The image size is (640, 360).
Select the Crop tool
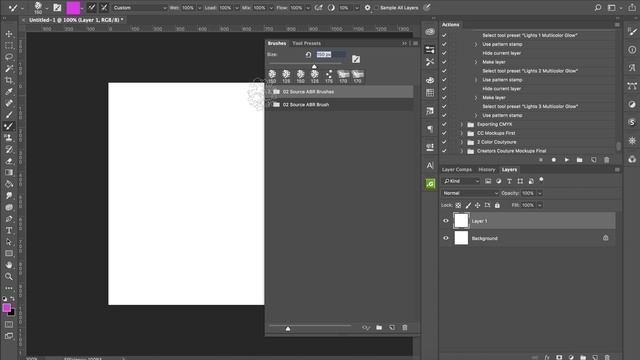click(x=9, y=80)
